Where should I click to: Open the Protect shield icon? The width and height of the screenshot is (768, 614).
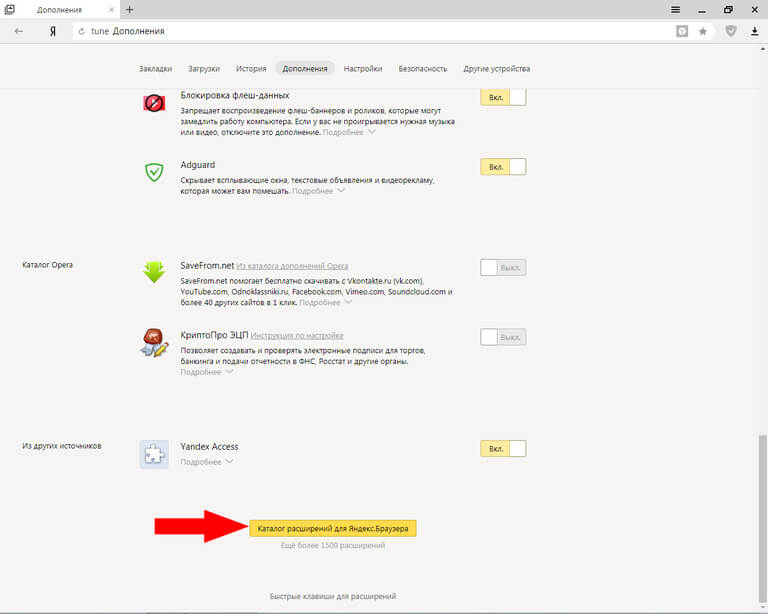(x=731, y=31)
